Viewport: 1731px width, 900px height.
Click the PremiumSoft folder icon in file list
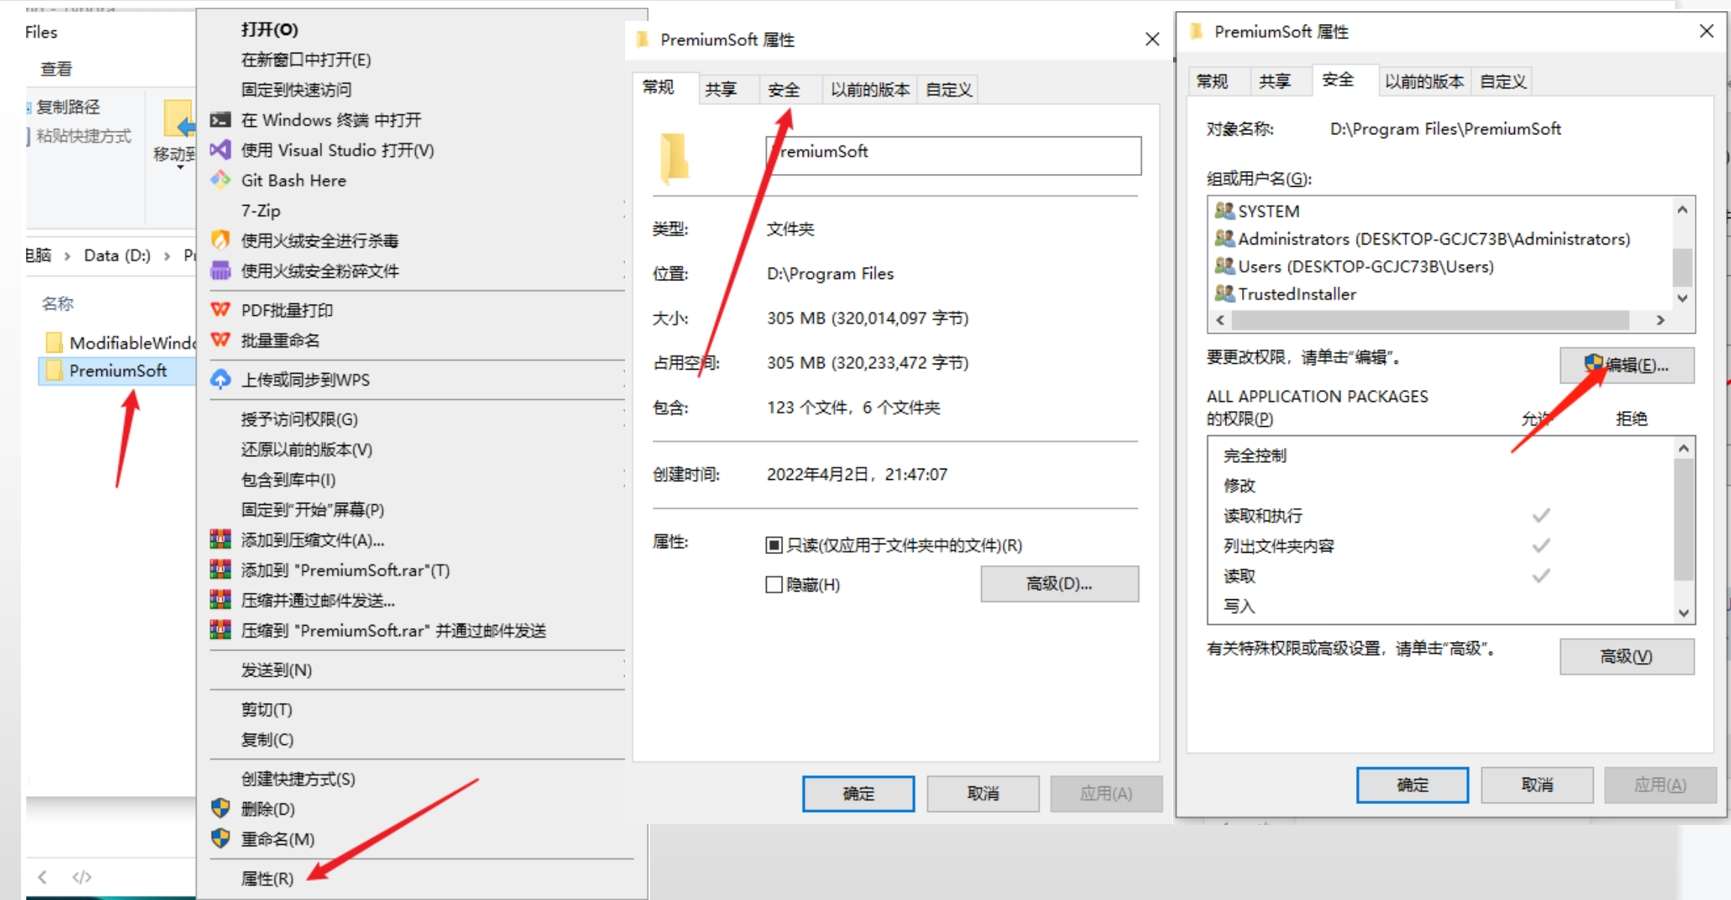pos(54,370)
